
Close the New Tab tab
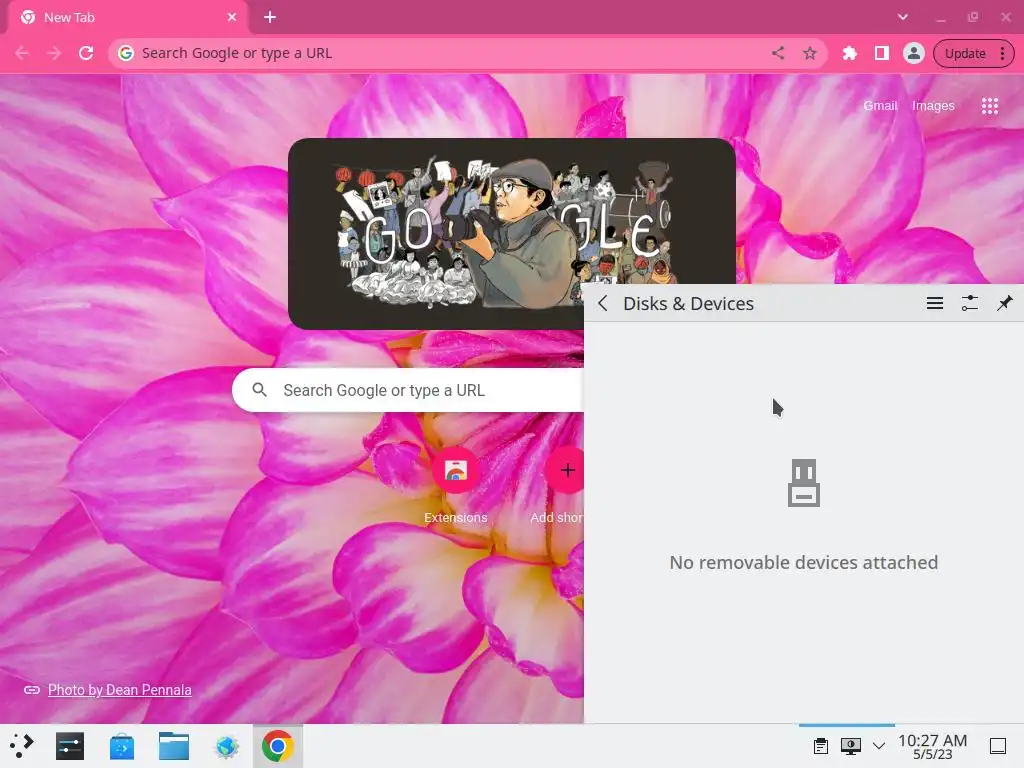pos(232,18)
